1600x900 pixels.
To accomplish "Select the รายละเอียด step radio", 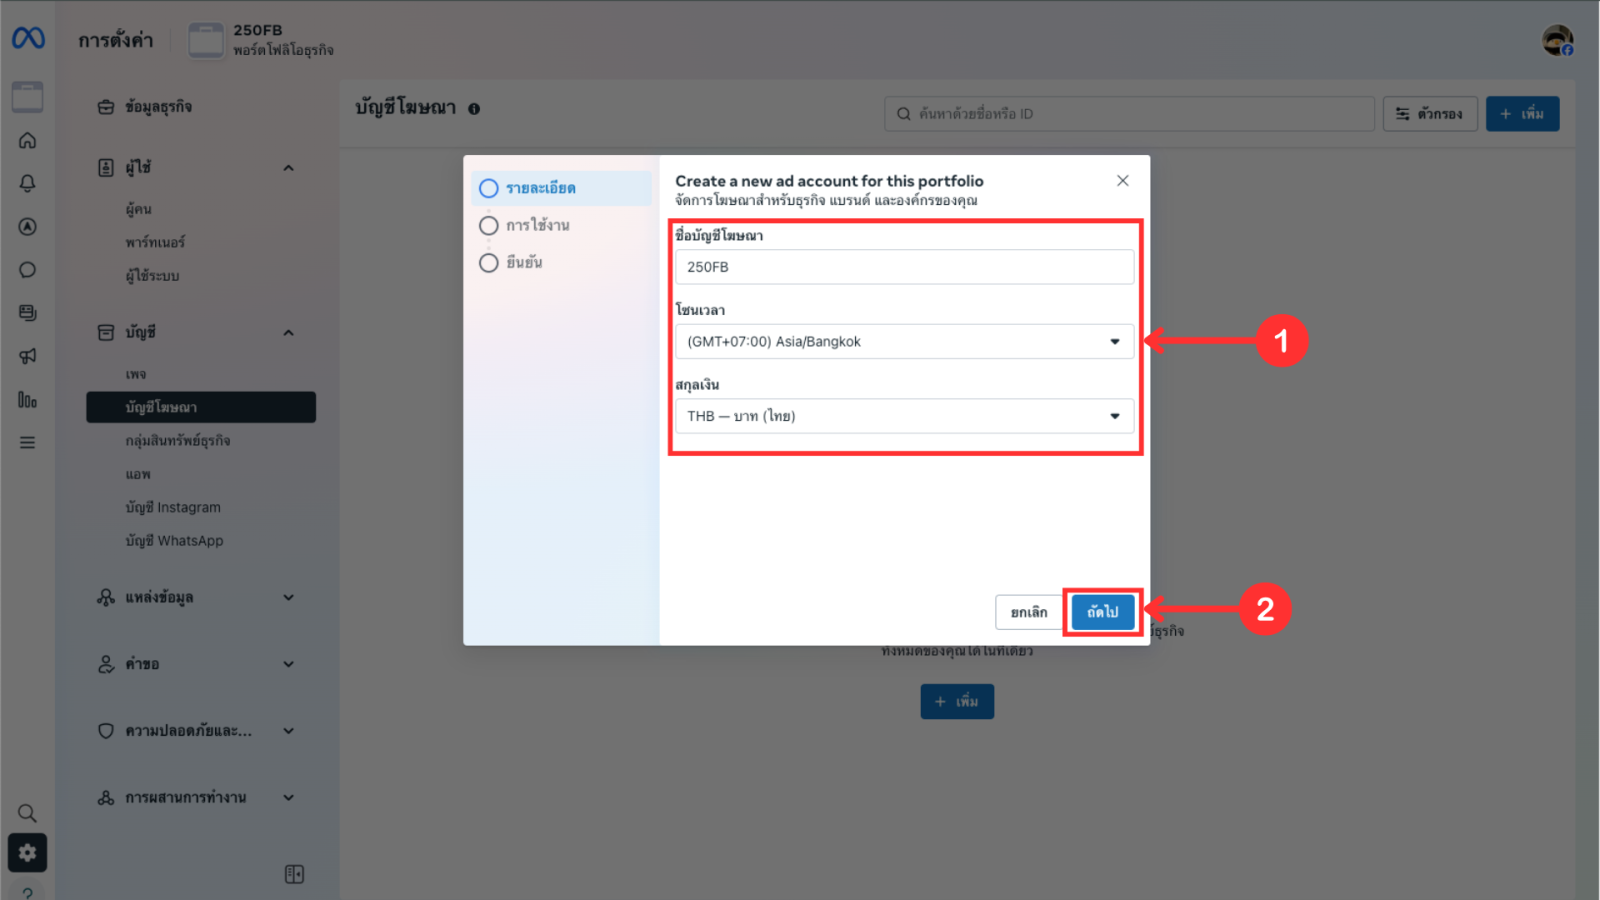I will click(489, 188).
